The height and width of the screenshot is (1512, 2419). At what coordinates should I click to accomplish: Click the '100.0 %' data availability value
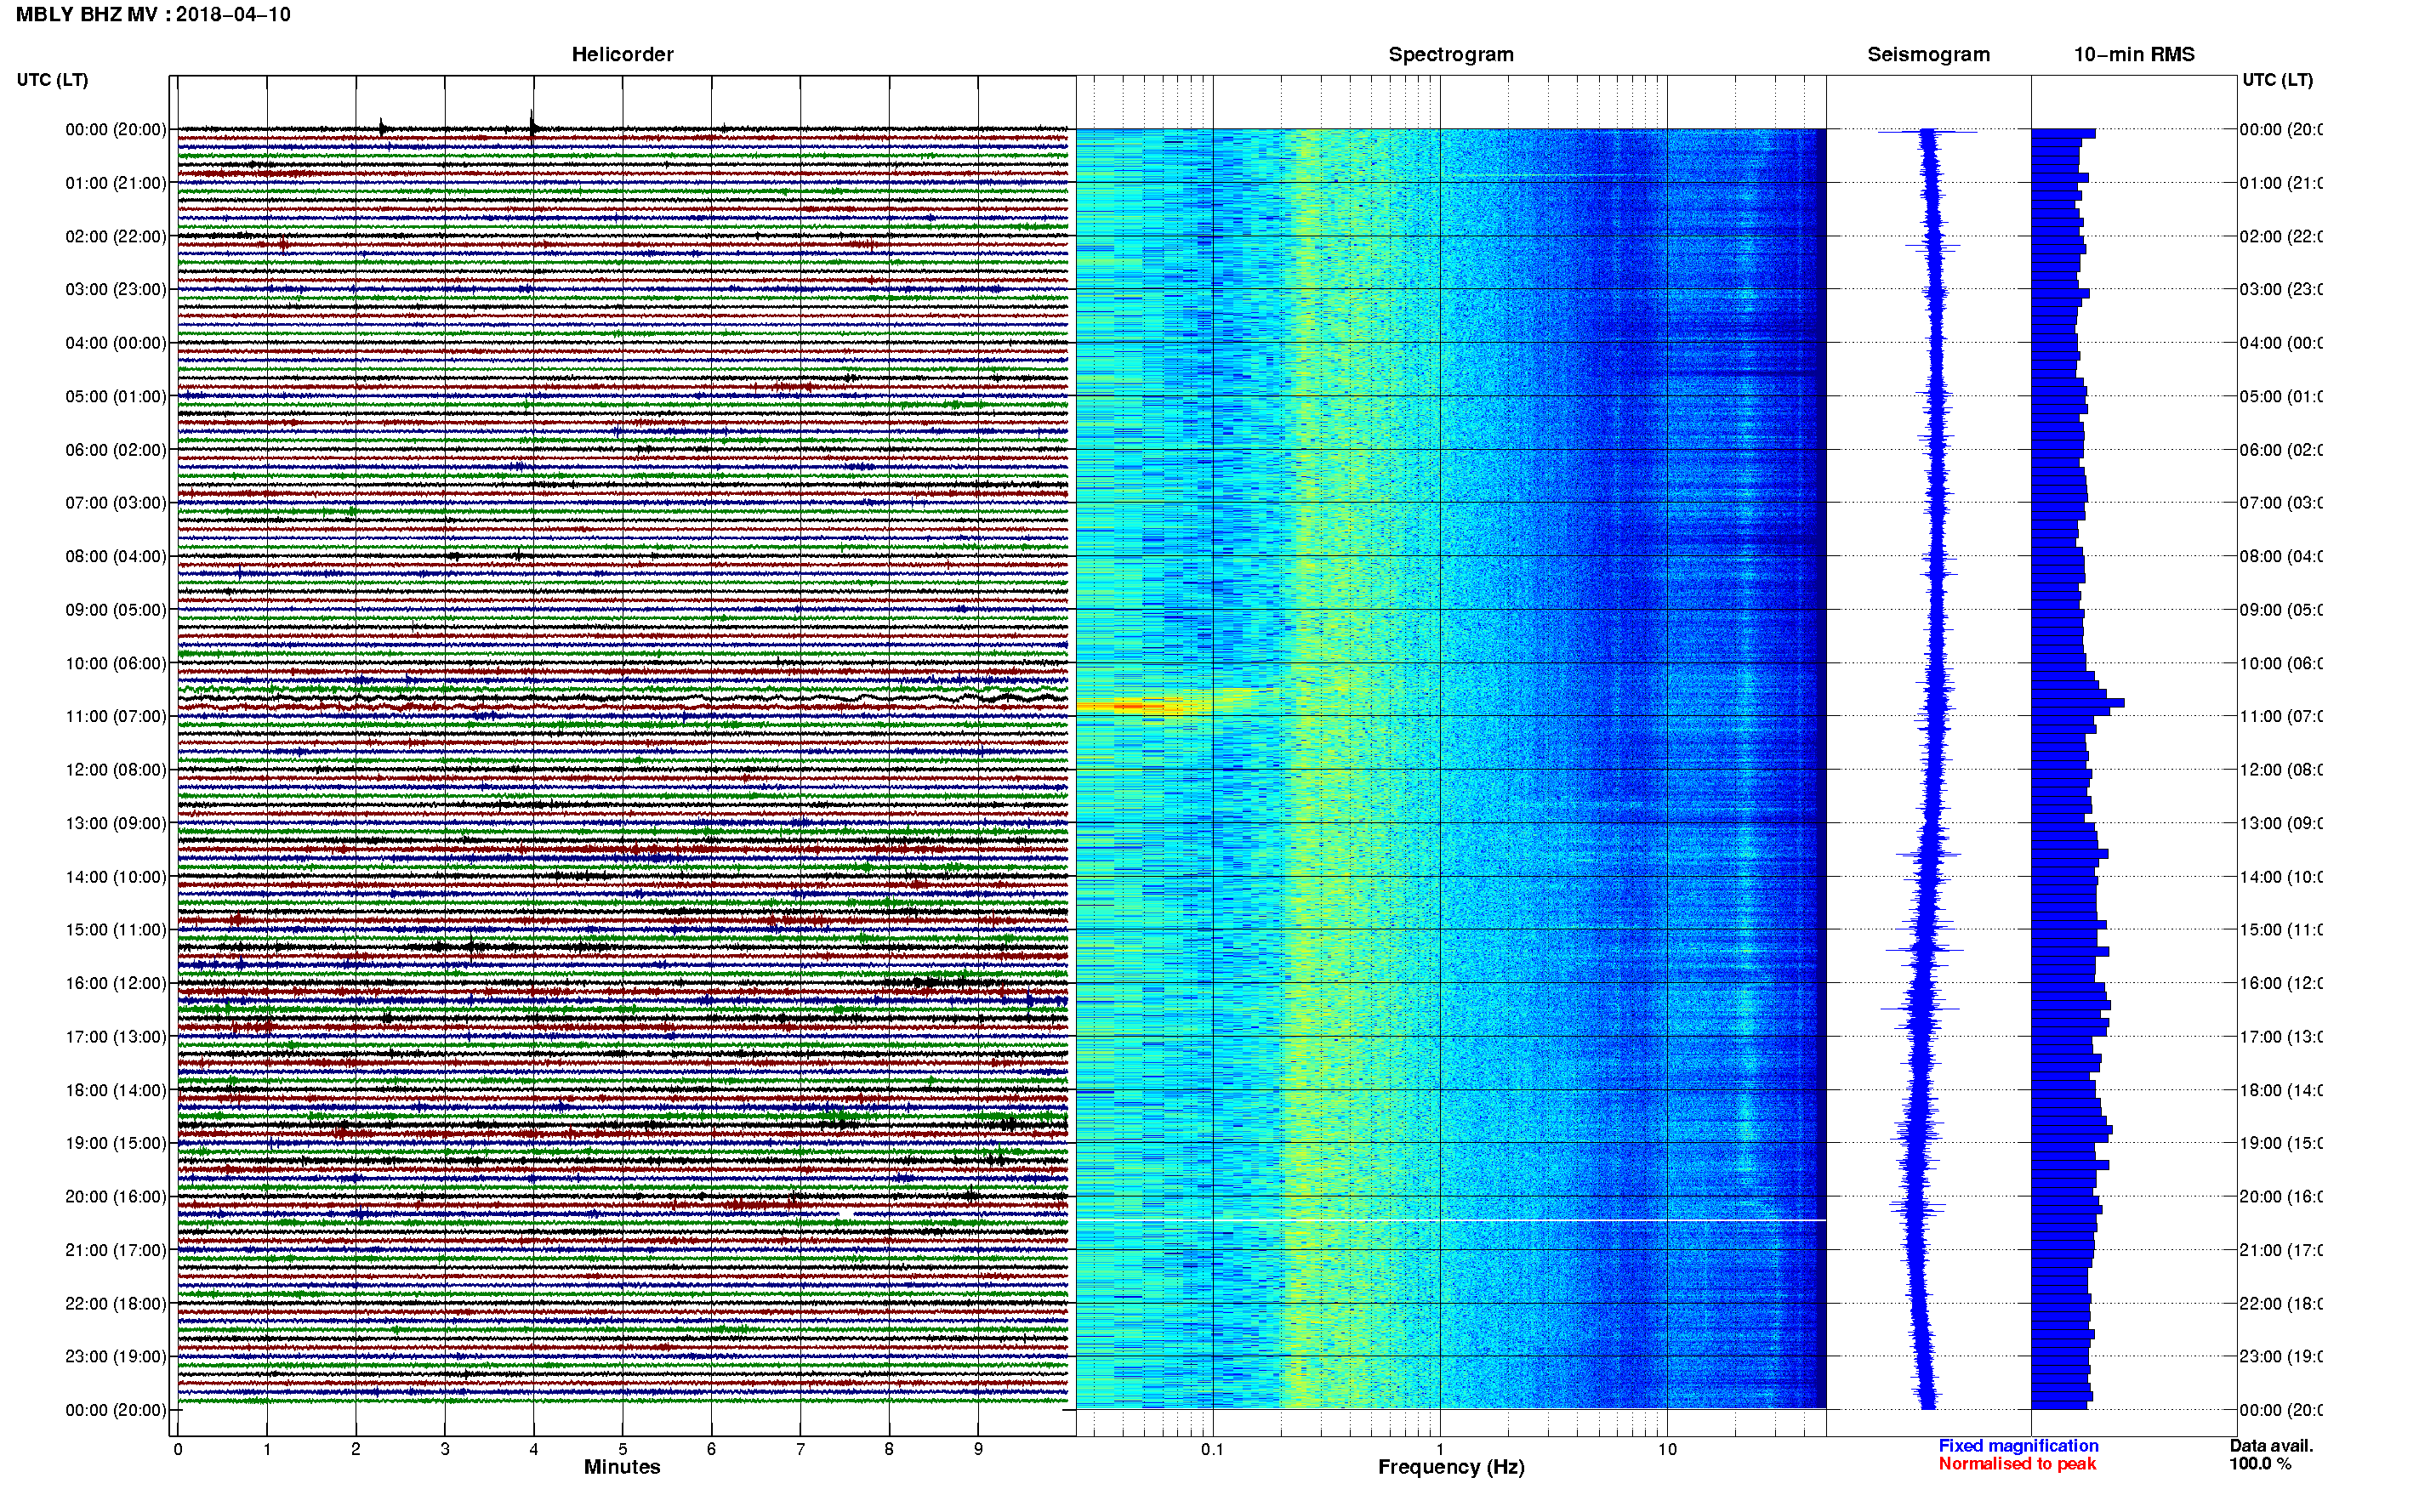2260,1463
